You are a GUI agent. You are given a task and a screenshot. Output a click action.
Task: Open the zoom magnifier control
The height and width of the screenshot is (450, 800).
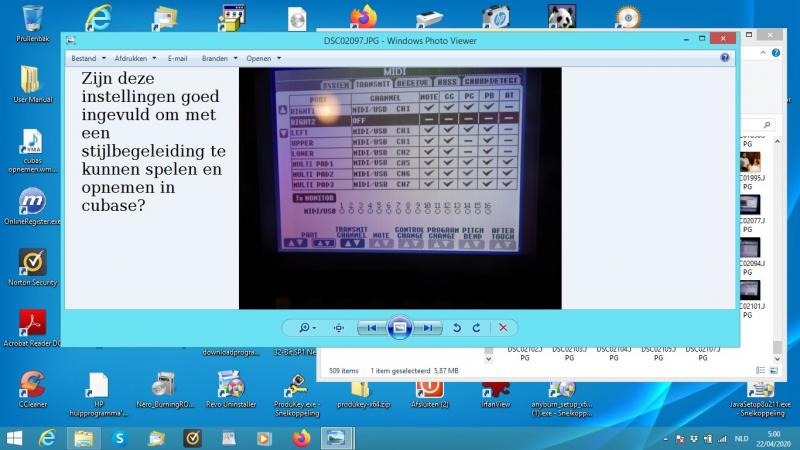(307, 328)
